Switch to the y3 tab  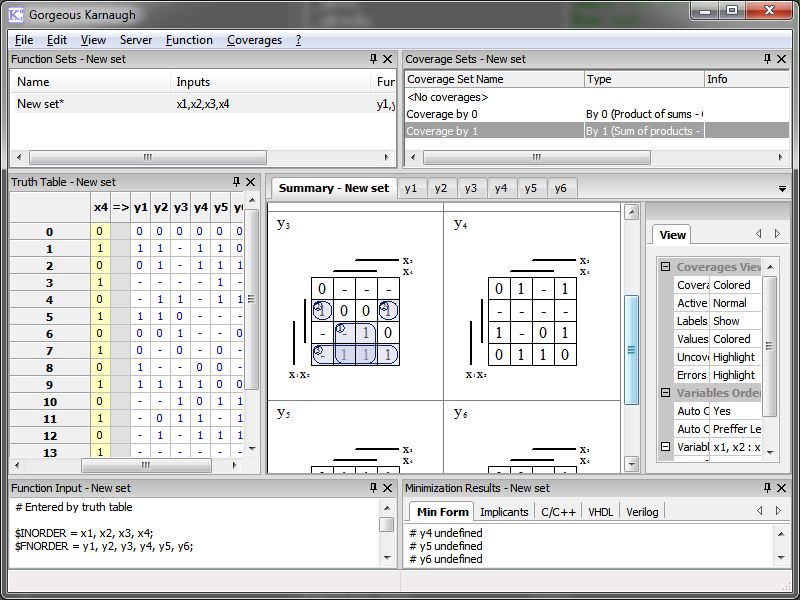471,188
